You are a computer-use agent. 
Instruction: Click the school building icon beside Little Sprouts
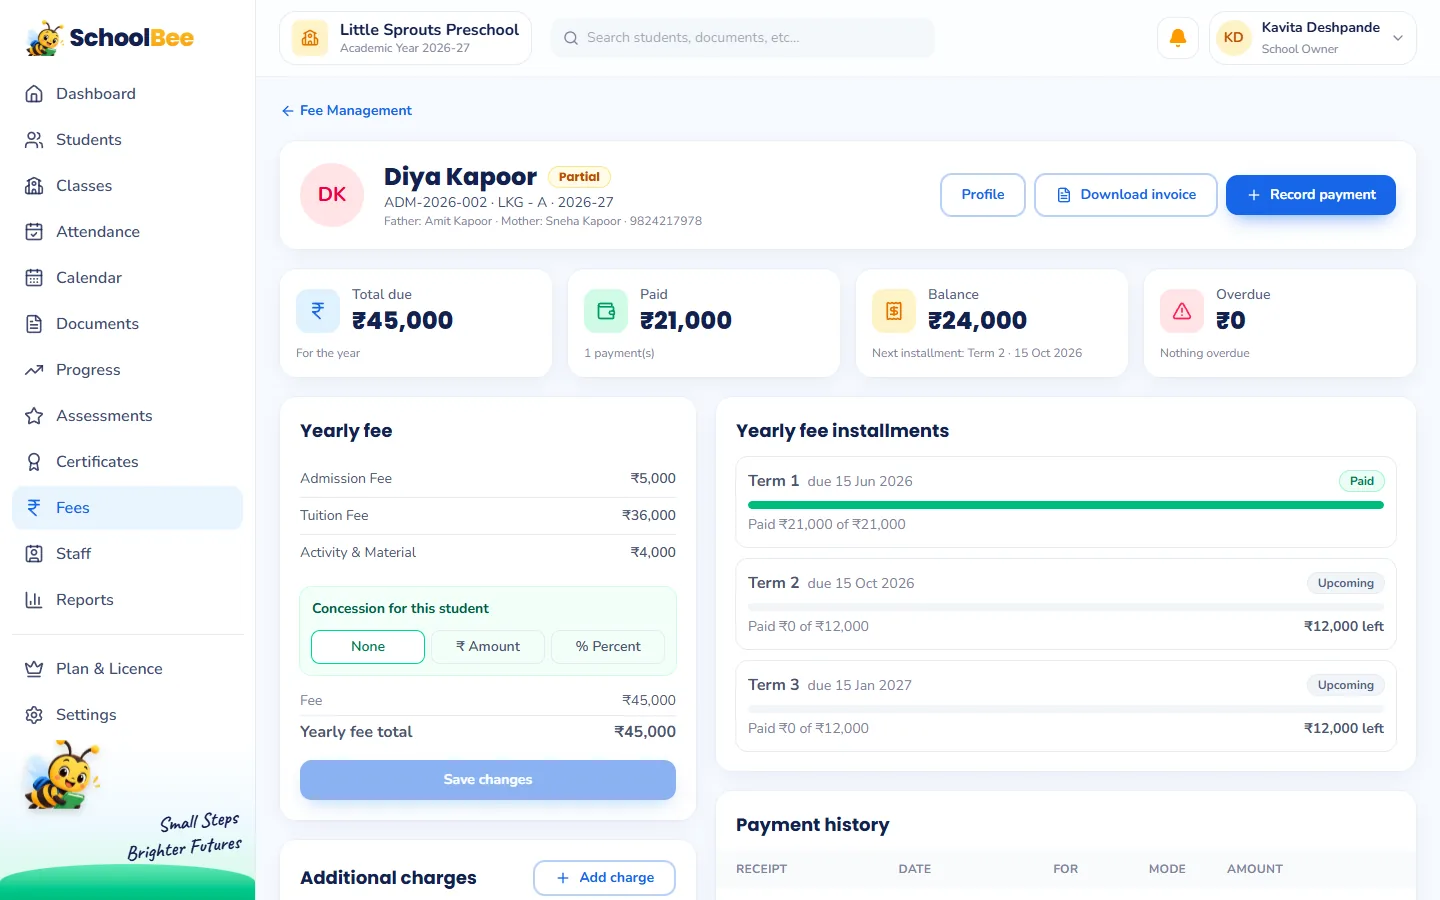point(310,38)
